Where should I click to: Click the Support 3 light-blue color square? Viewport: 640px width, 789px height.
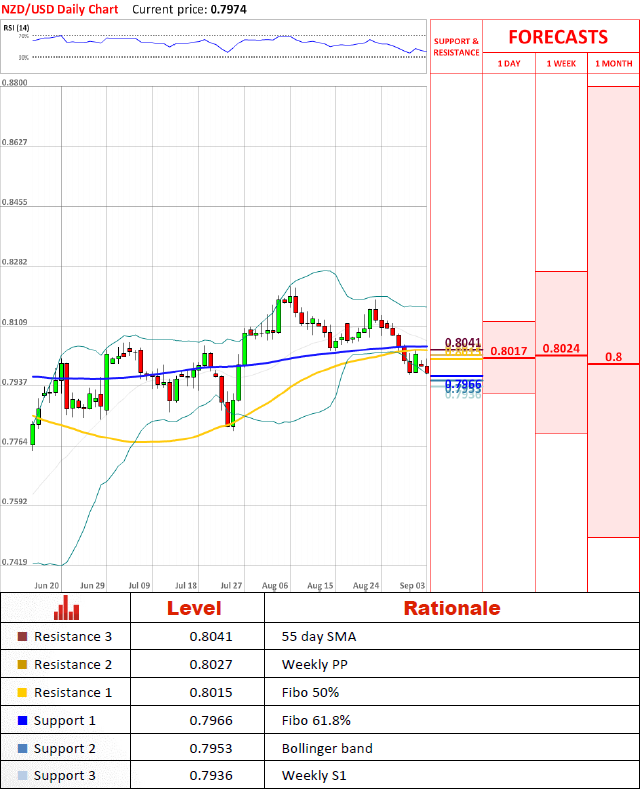[x=23, y=776]
